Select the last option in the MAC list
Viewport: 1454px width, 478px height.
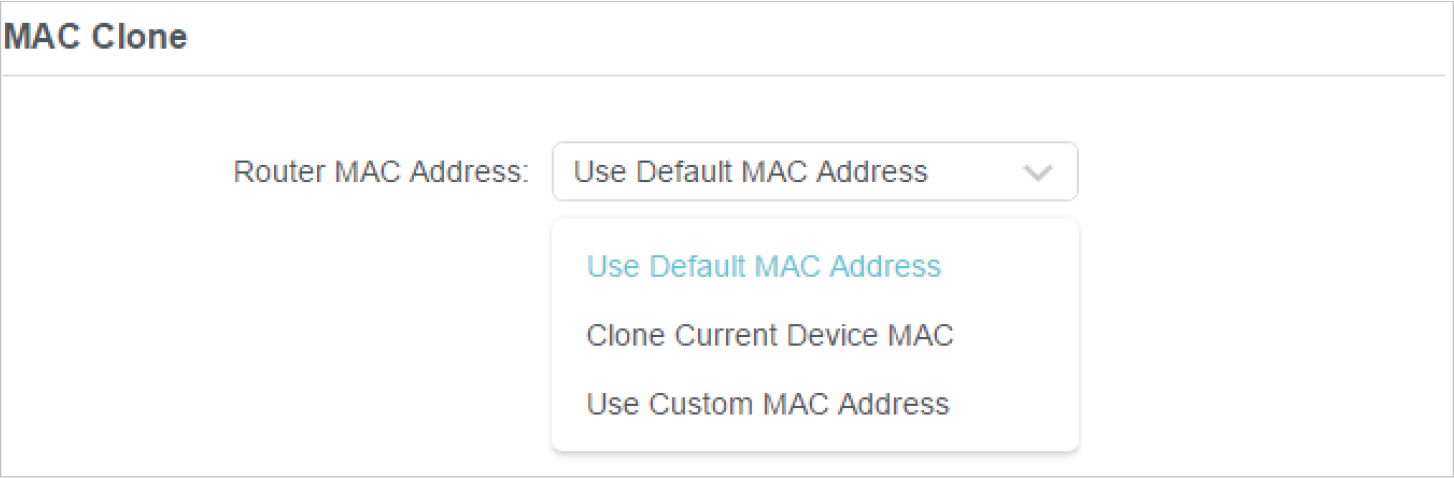[x=767, y=404]
